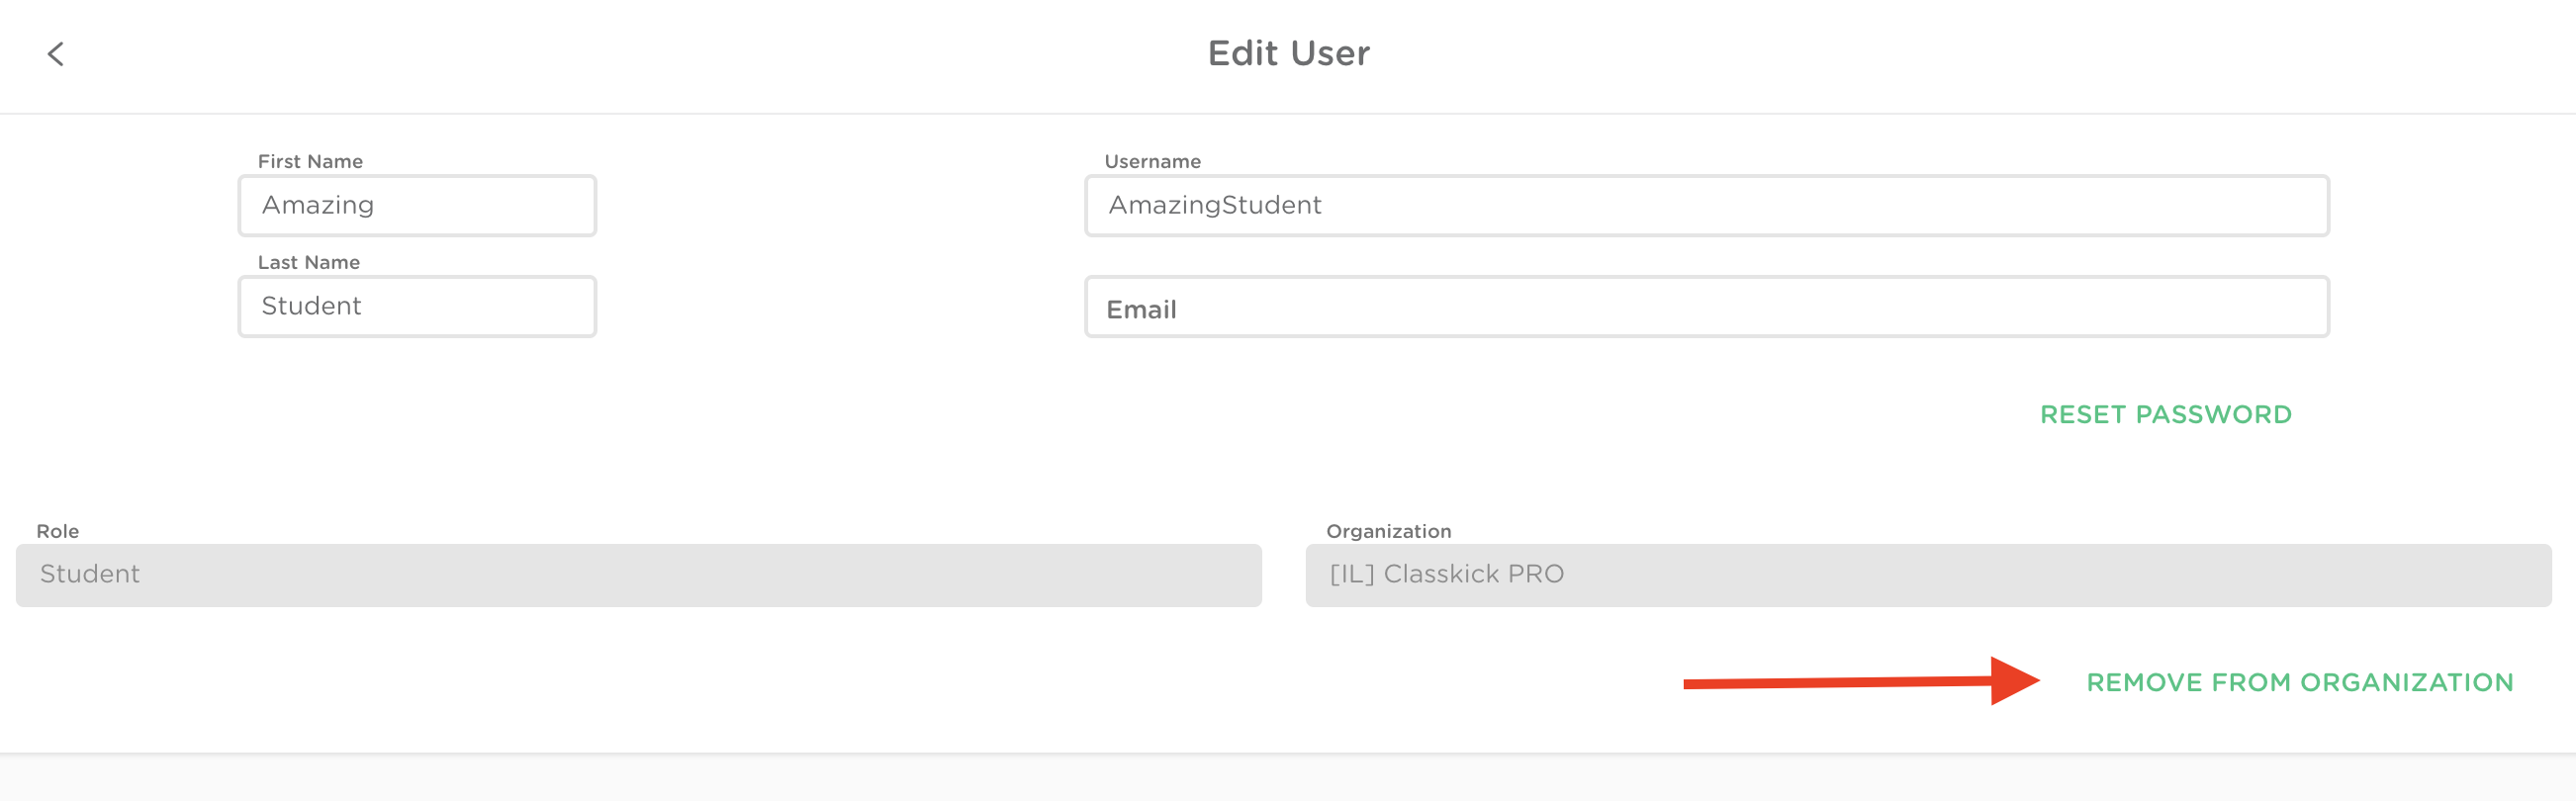Click the gray footer strip at bottom
2576x801 pixels.
1288,778
